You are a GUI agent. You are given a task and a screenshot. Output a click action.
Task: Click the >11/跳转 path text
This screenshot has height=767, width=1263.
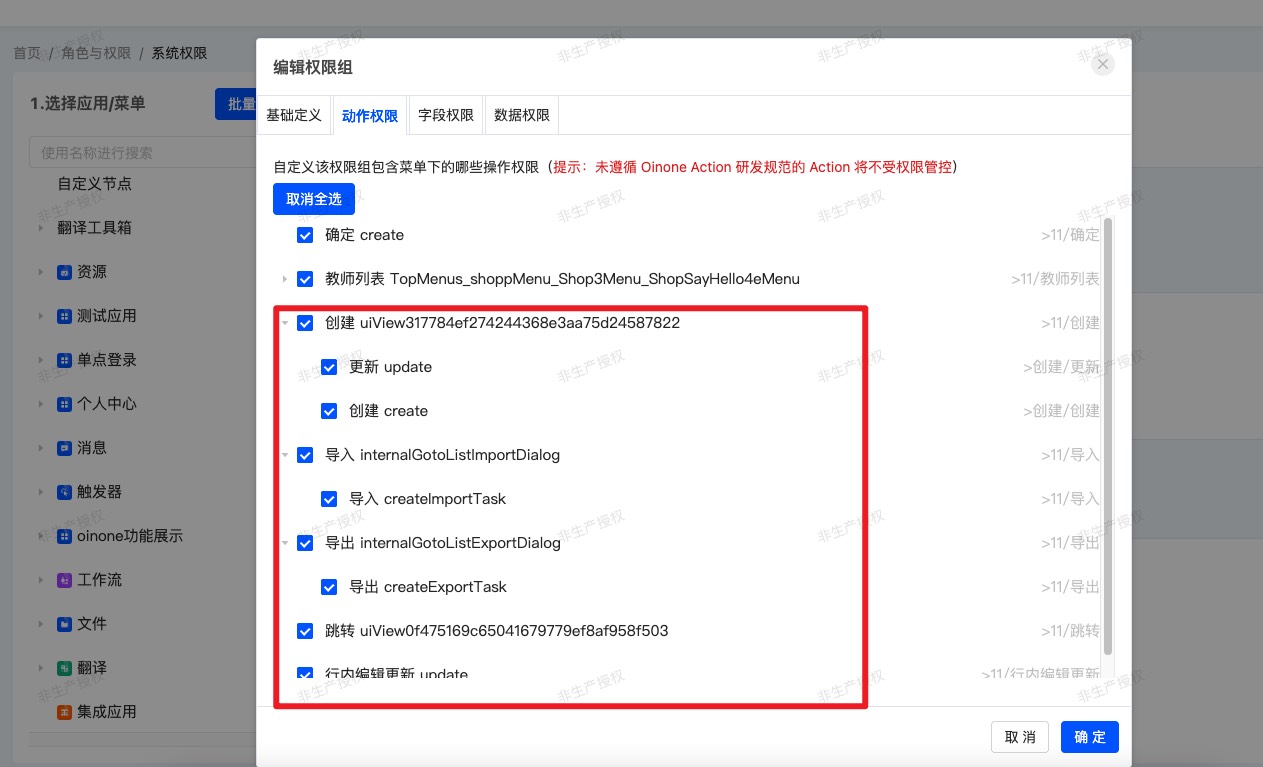(x=1070, y=631)
